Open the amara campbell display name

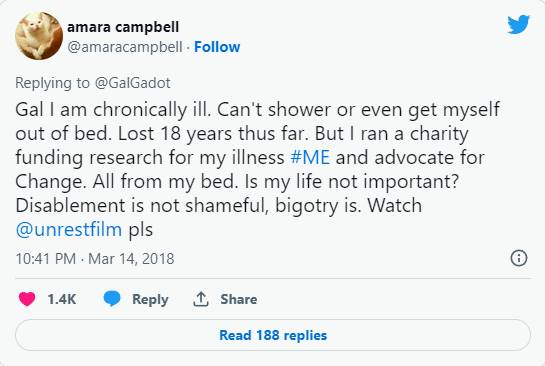click(x=123, y=27)
